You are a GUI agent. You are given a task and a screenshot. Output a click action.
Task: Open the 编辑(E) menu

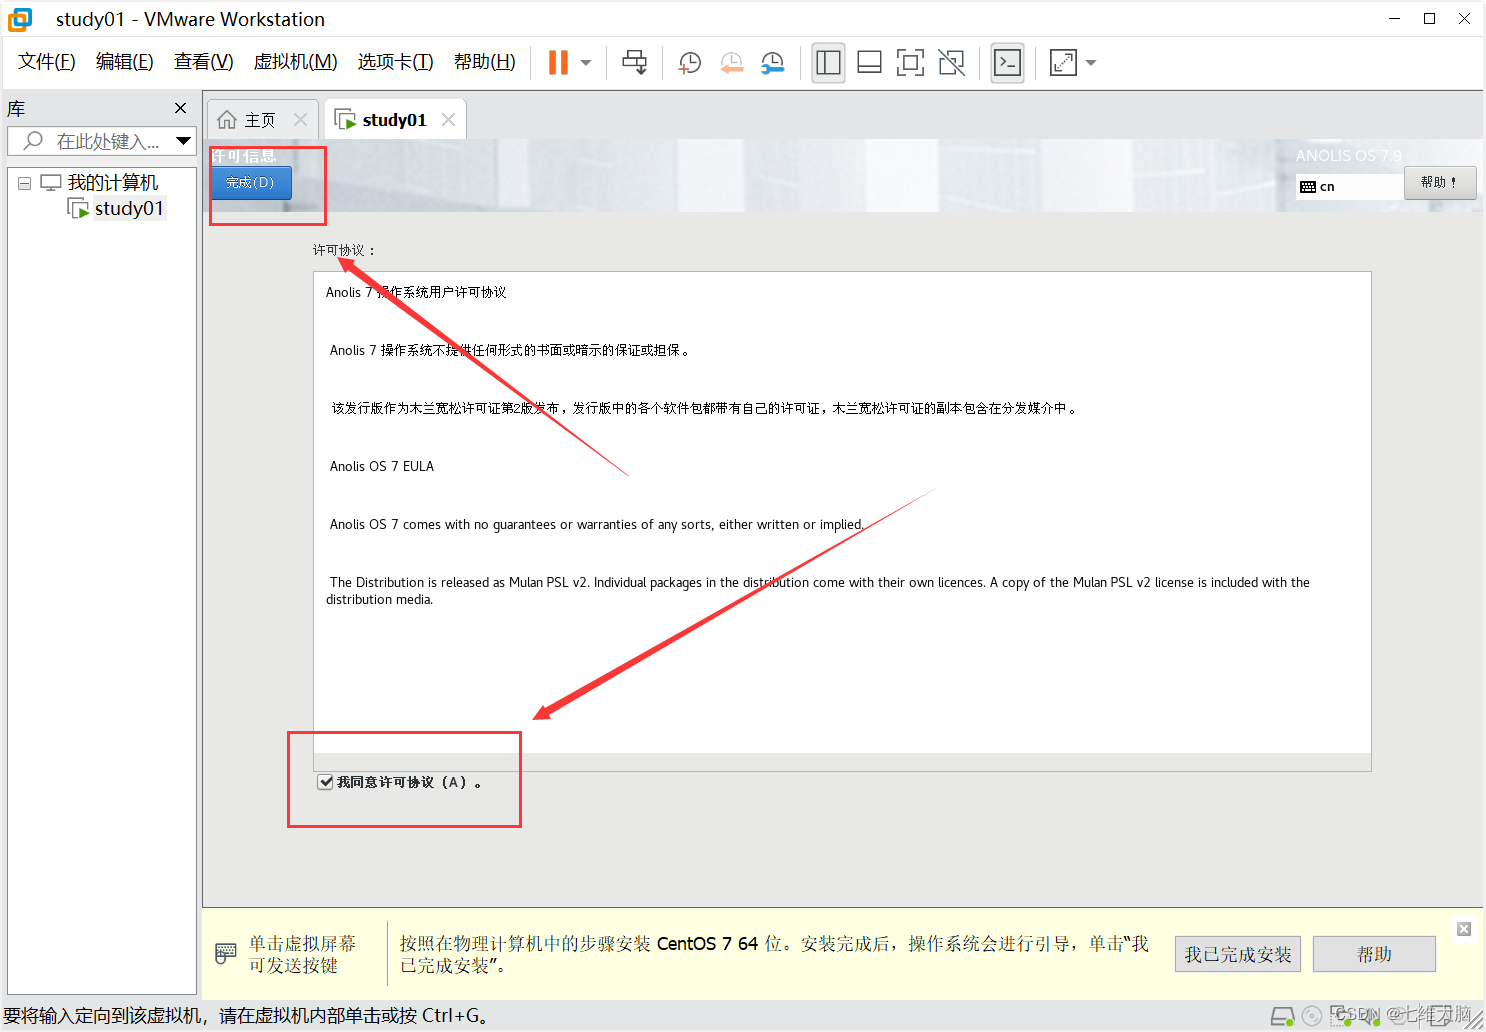tap(124, 62)
